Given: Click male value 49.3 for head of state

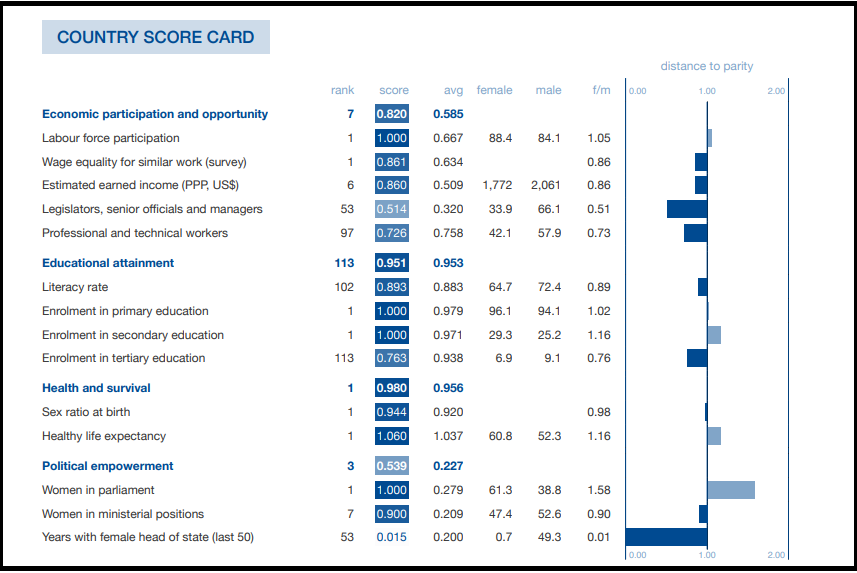Looking at the screenshot, I should pos(549,537).
